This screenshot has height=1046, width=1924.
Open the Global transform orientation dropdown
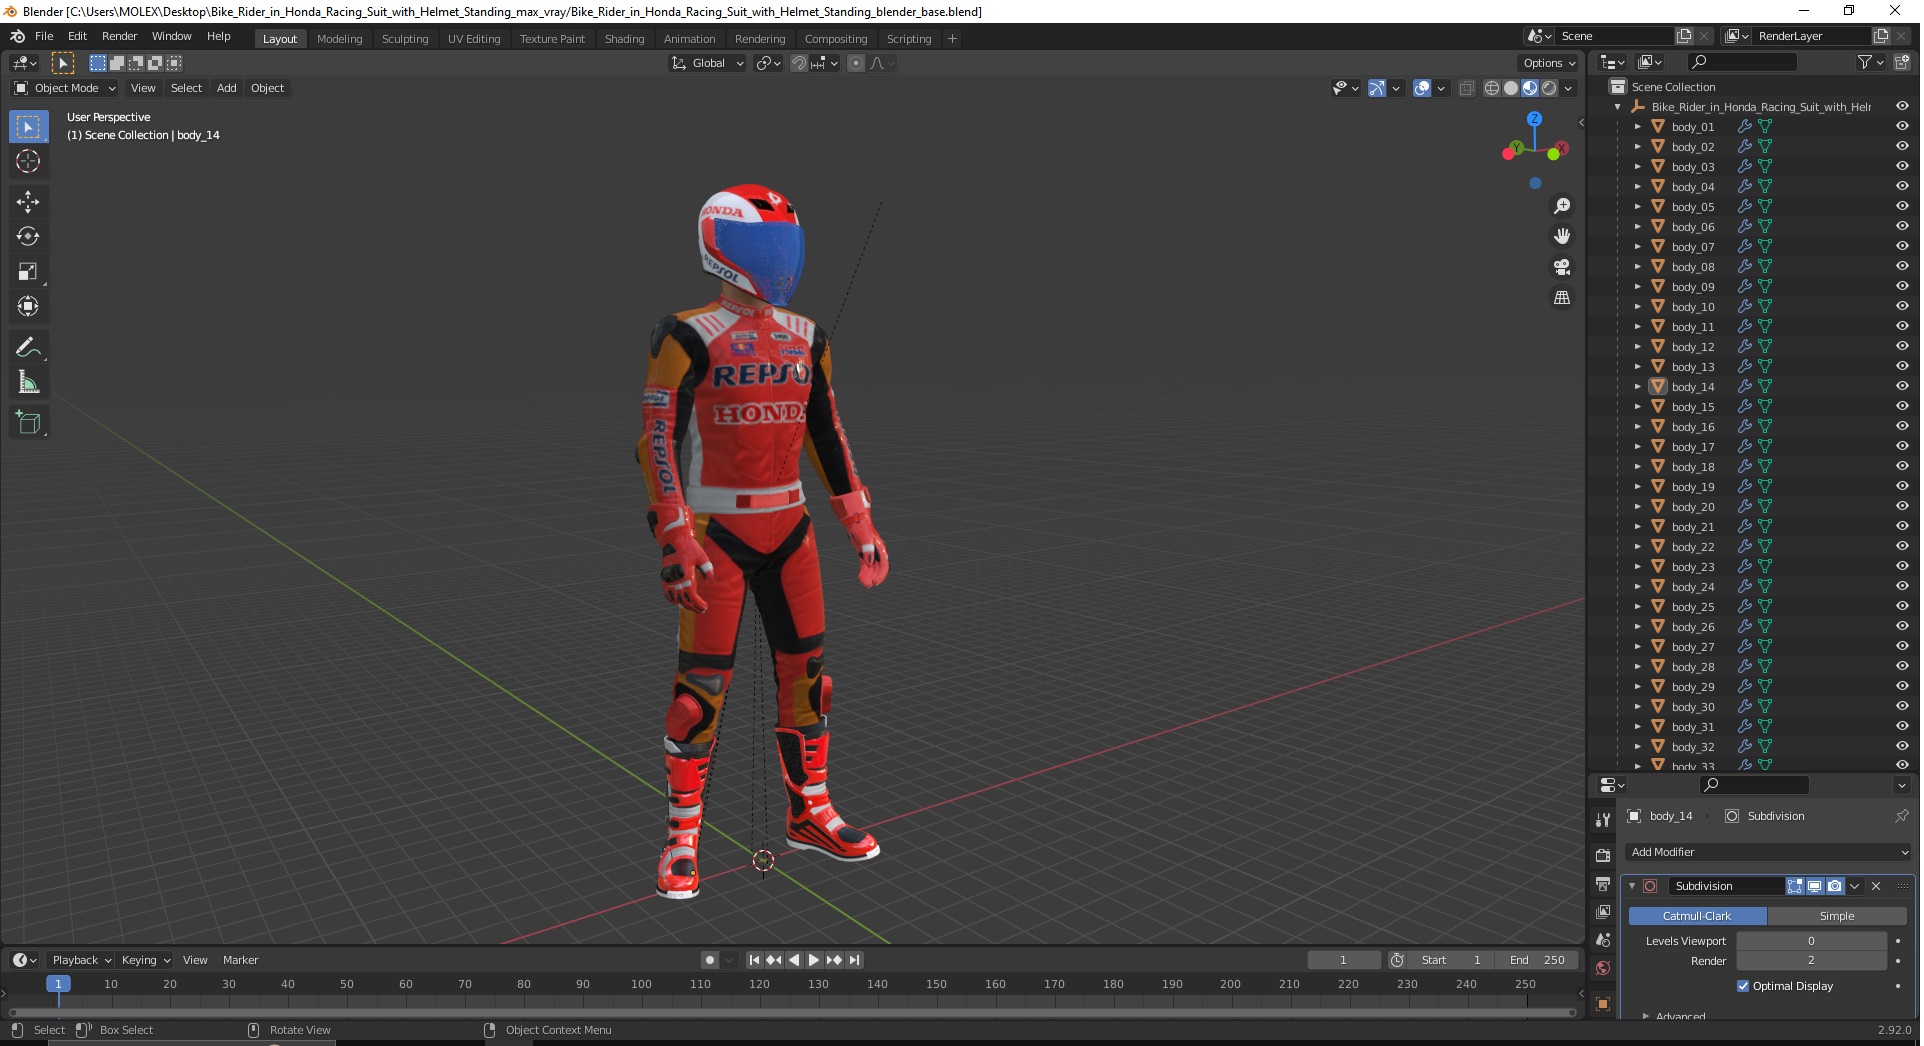point(708,63)
